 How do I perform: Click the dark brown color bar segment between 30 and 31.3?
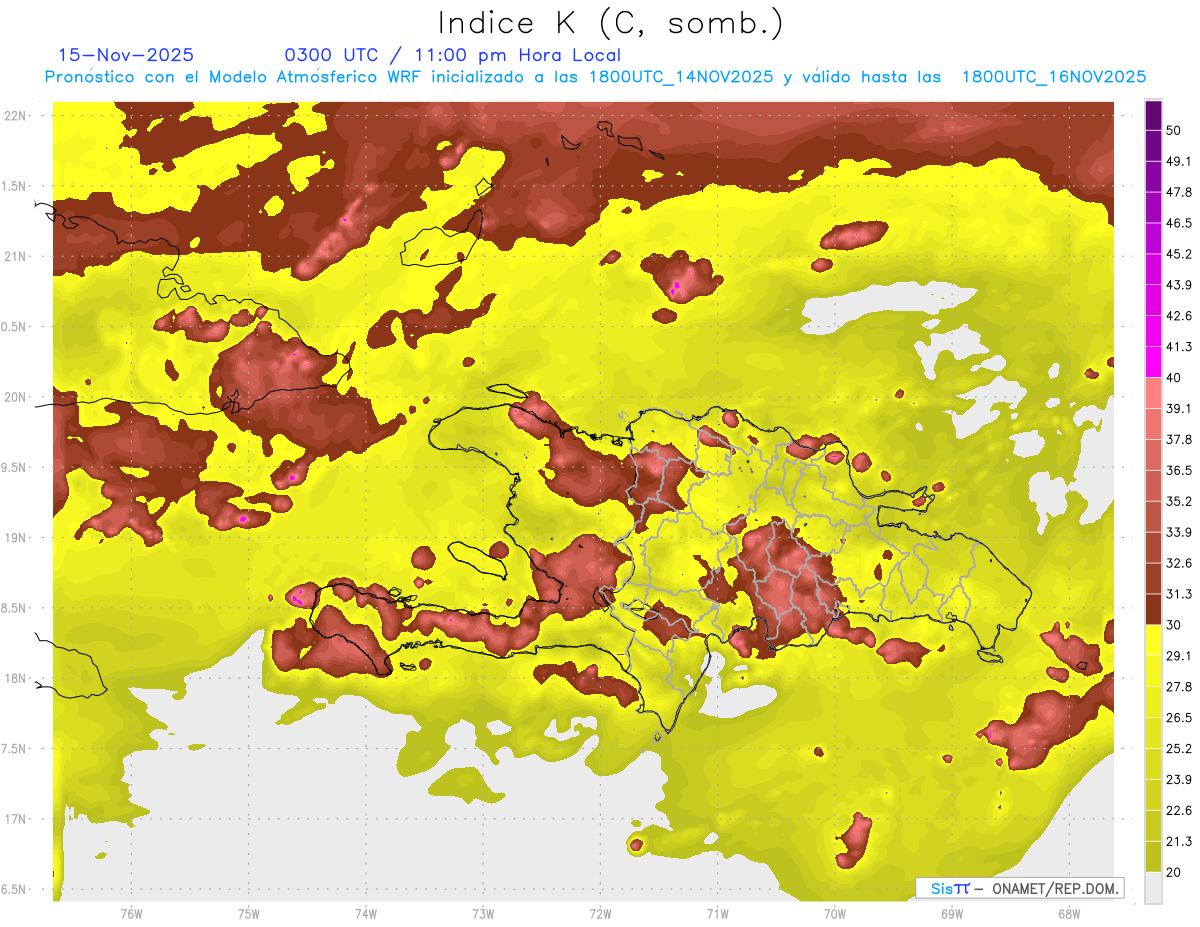(1153, 609)
